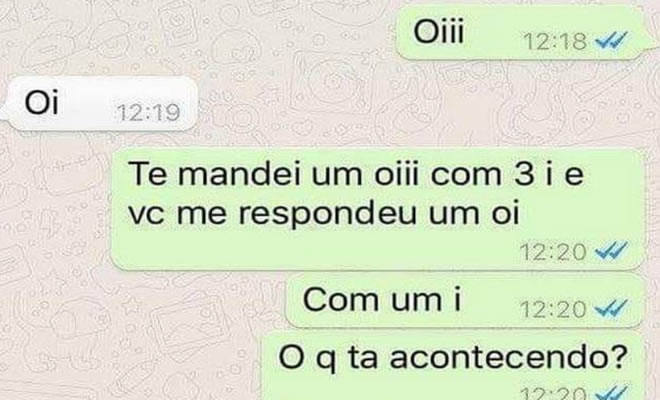This screenshot has height=400, width=660.
Task: Click partially visible checkmarks on bottom message
Action: (x=612, y=393)
